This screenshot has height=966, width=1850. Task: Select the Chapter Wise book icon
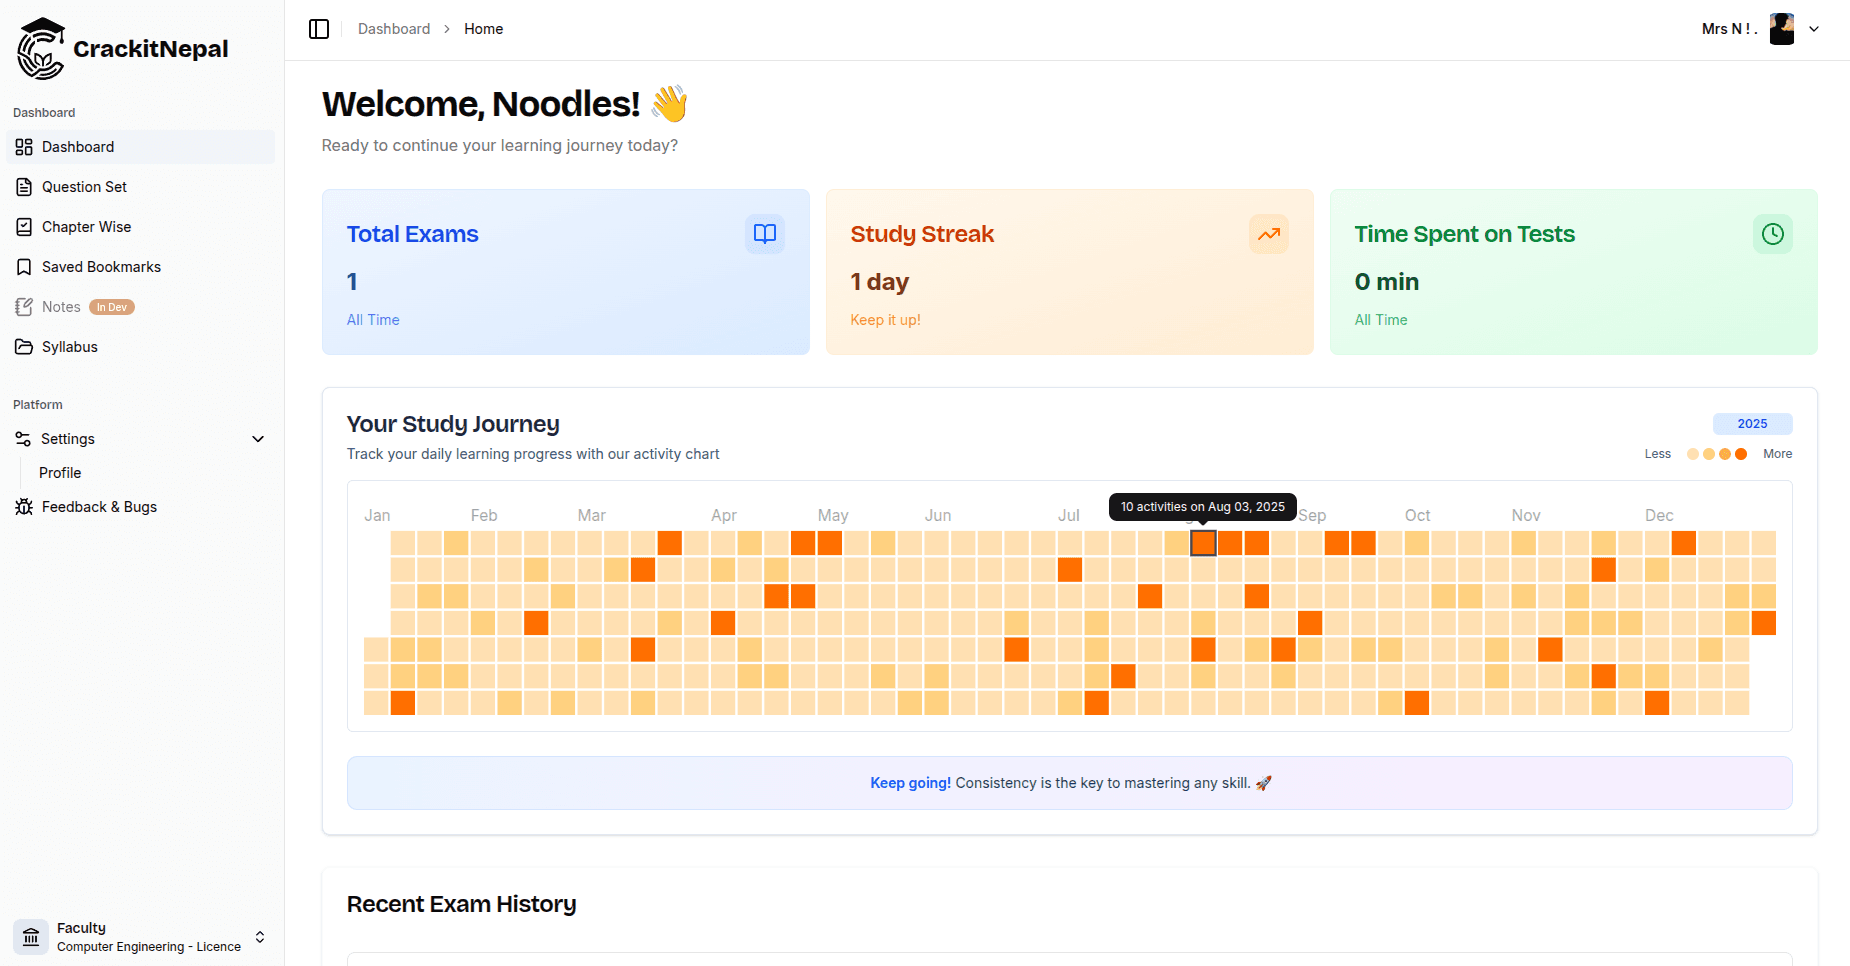pos(23,226)
